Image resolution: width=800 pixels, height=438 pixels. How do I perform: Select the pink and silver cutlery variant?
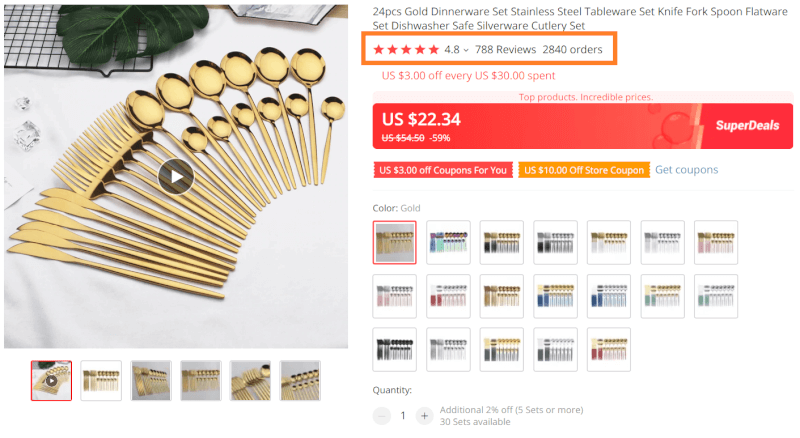pos(394,296)
